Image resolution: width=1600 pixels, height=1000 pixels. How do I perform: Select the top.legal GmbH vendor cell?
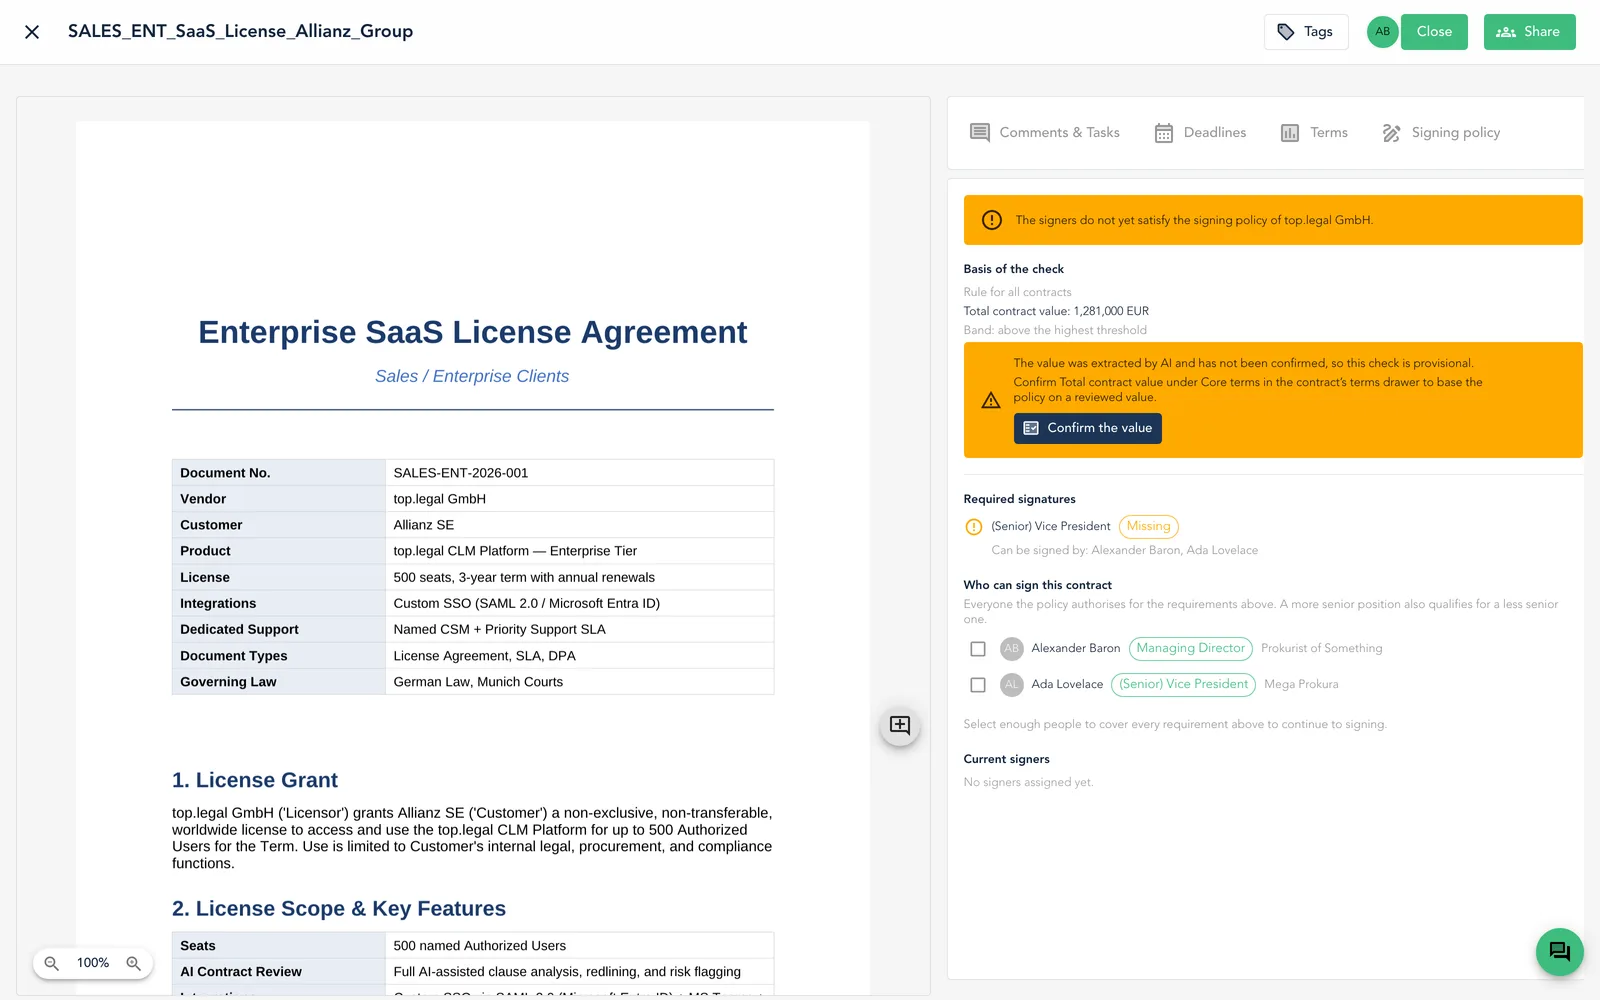[x=579, y=499]
